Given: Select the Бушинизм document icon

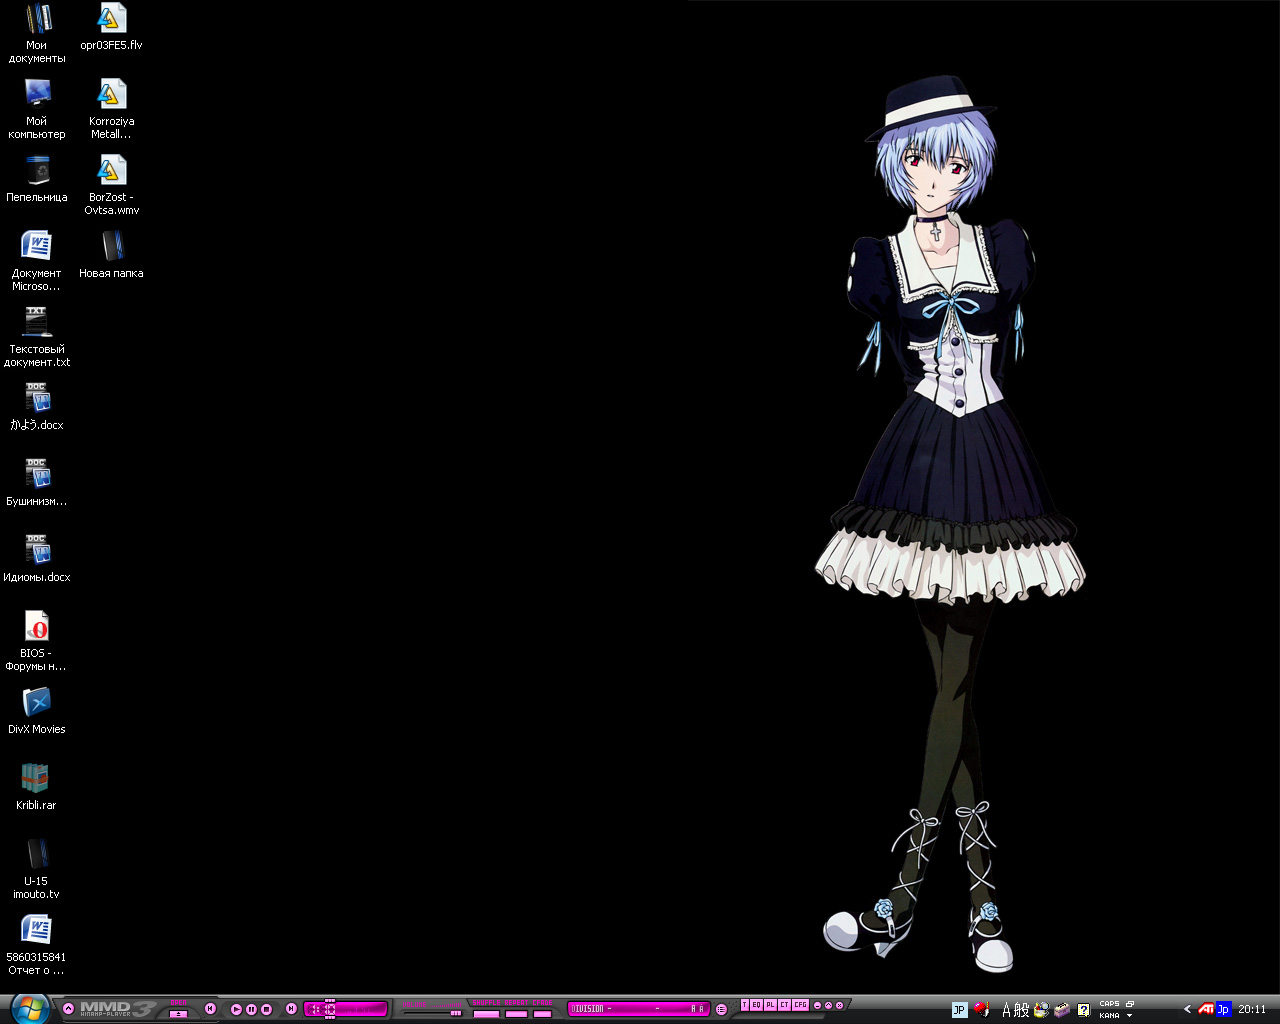Looking at the screenshot, I should pos(37,484).
